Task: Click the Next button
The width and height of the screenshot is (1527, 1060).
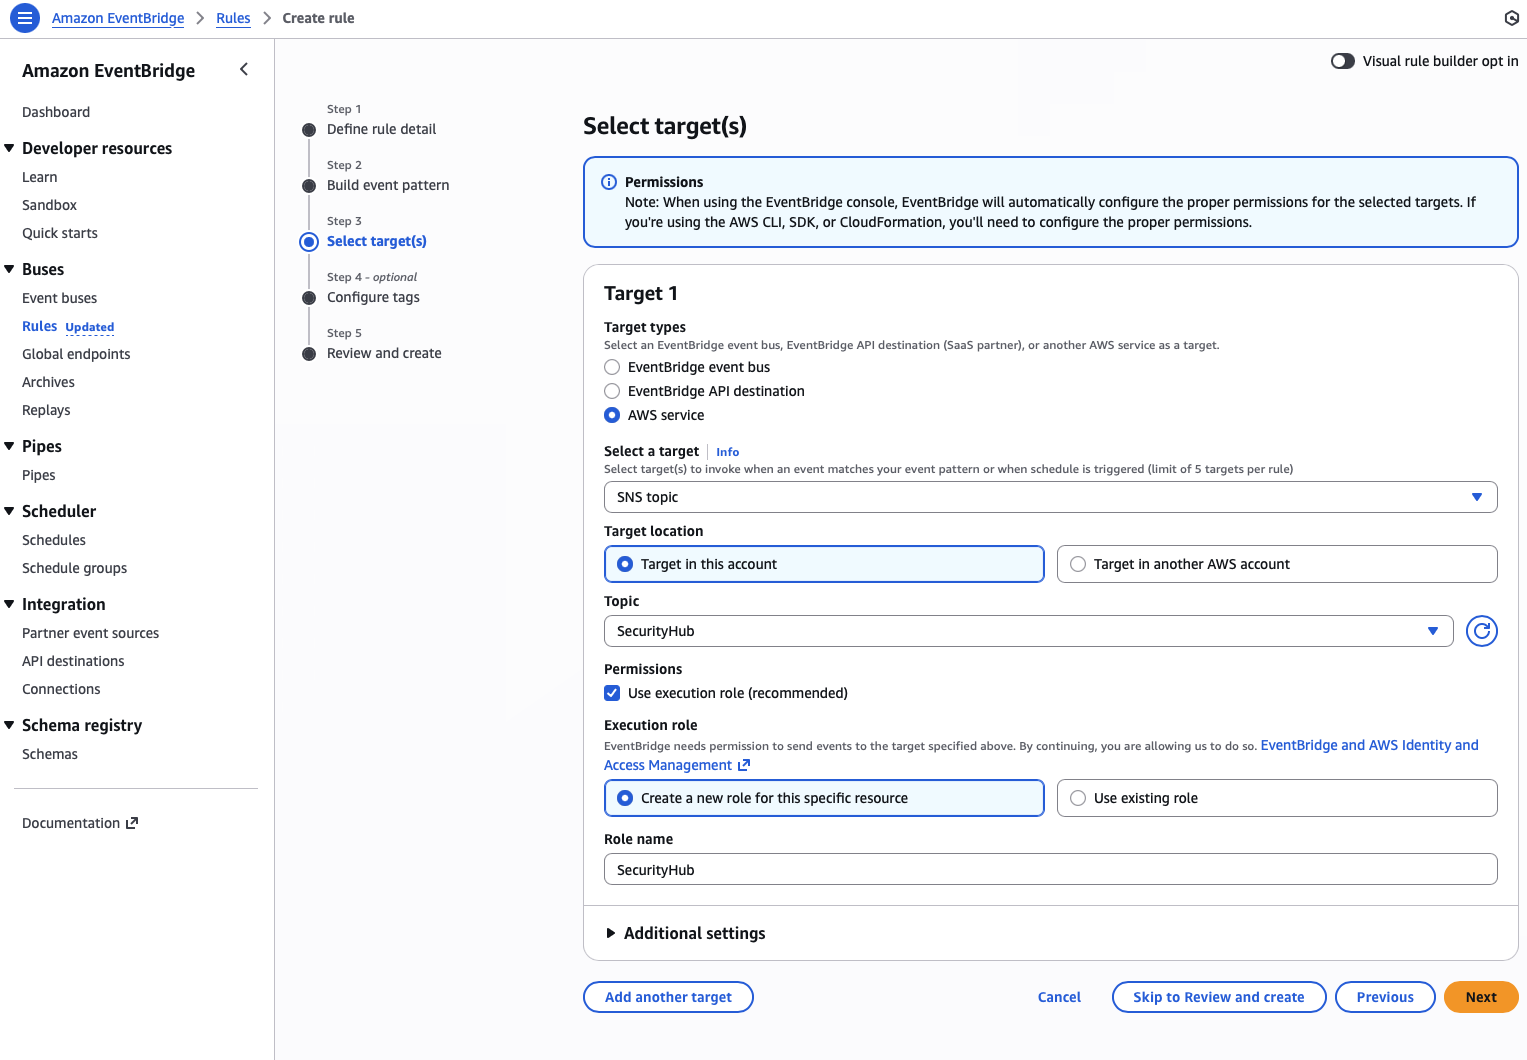Action: 1480,997
